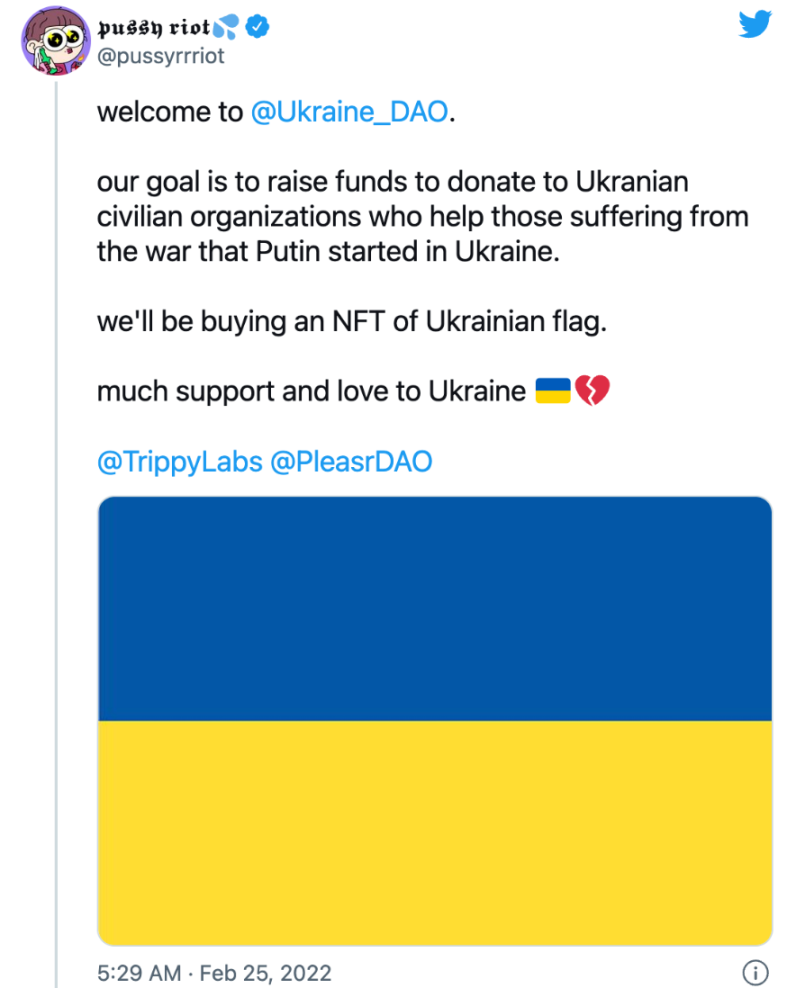This screenshot has height=988, width=787.
Task: Click the Ukraine flag emoji
Action: [x=553, y=390]
